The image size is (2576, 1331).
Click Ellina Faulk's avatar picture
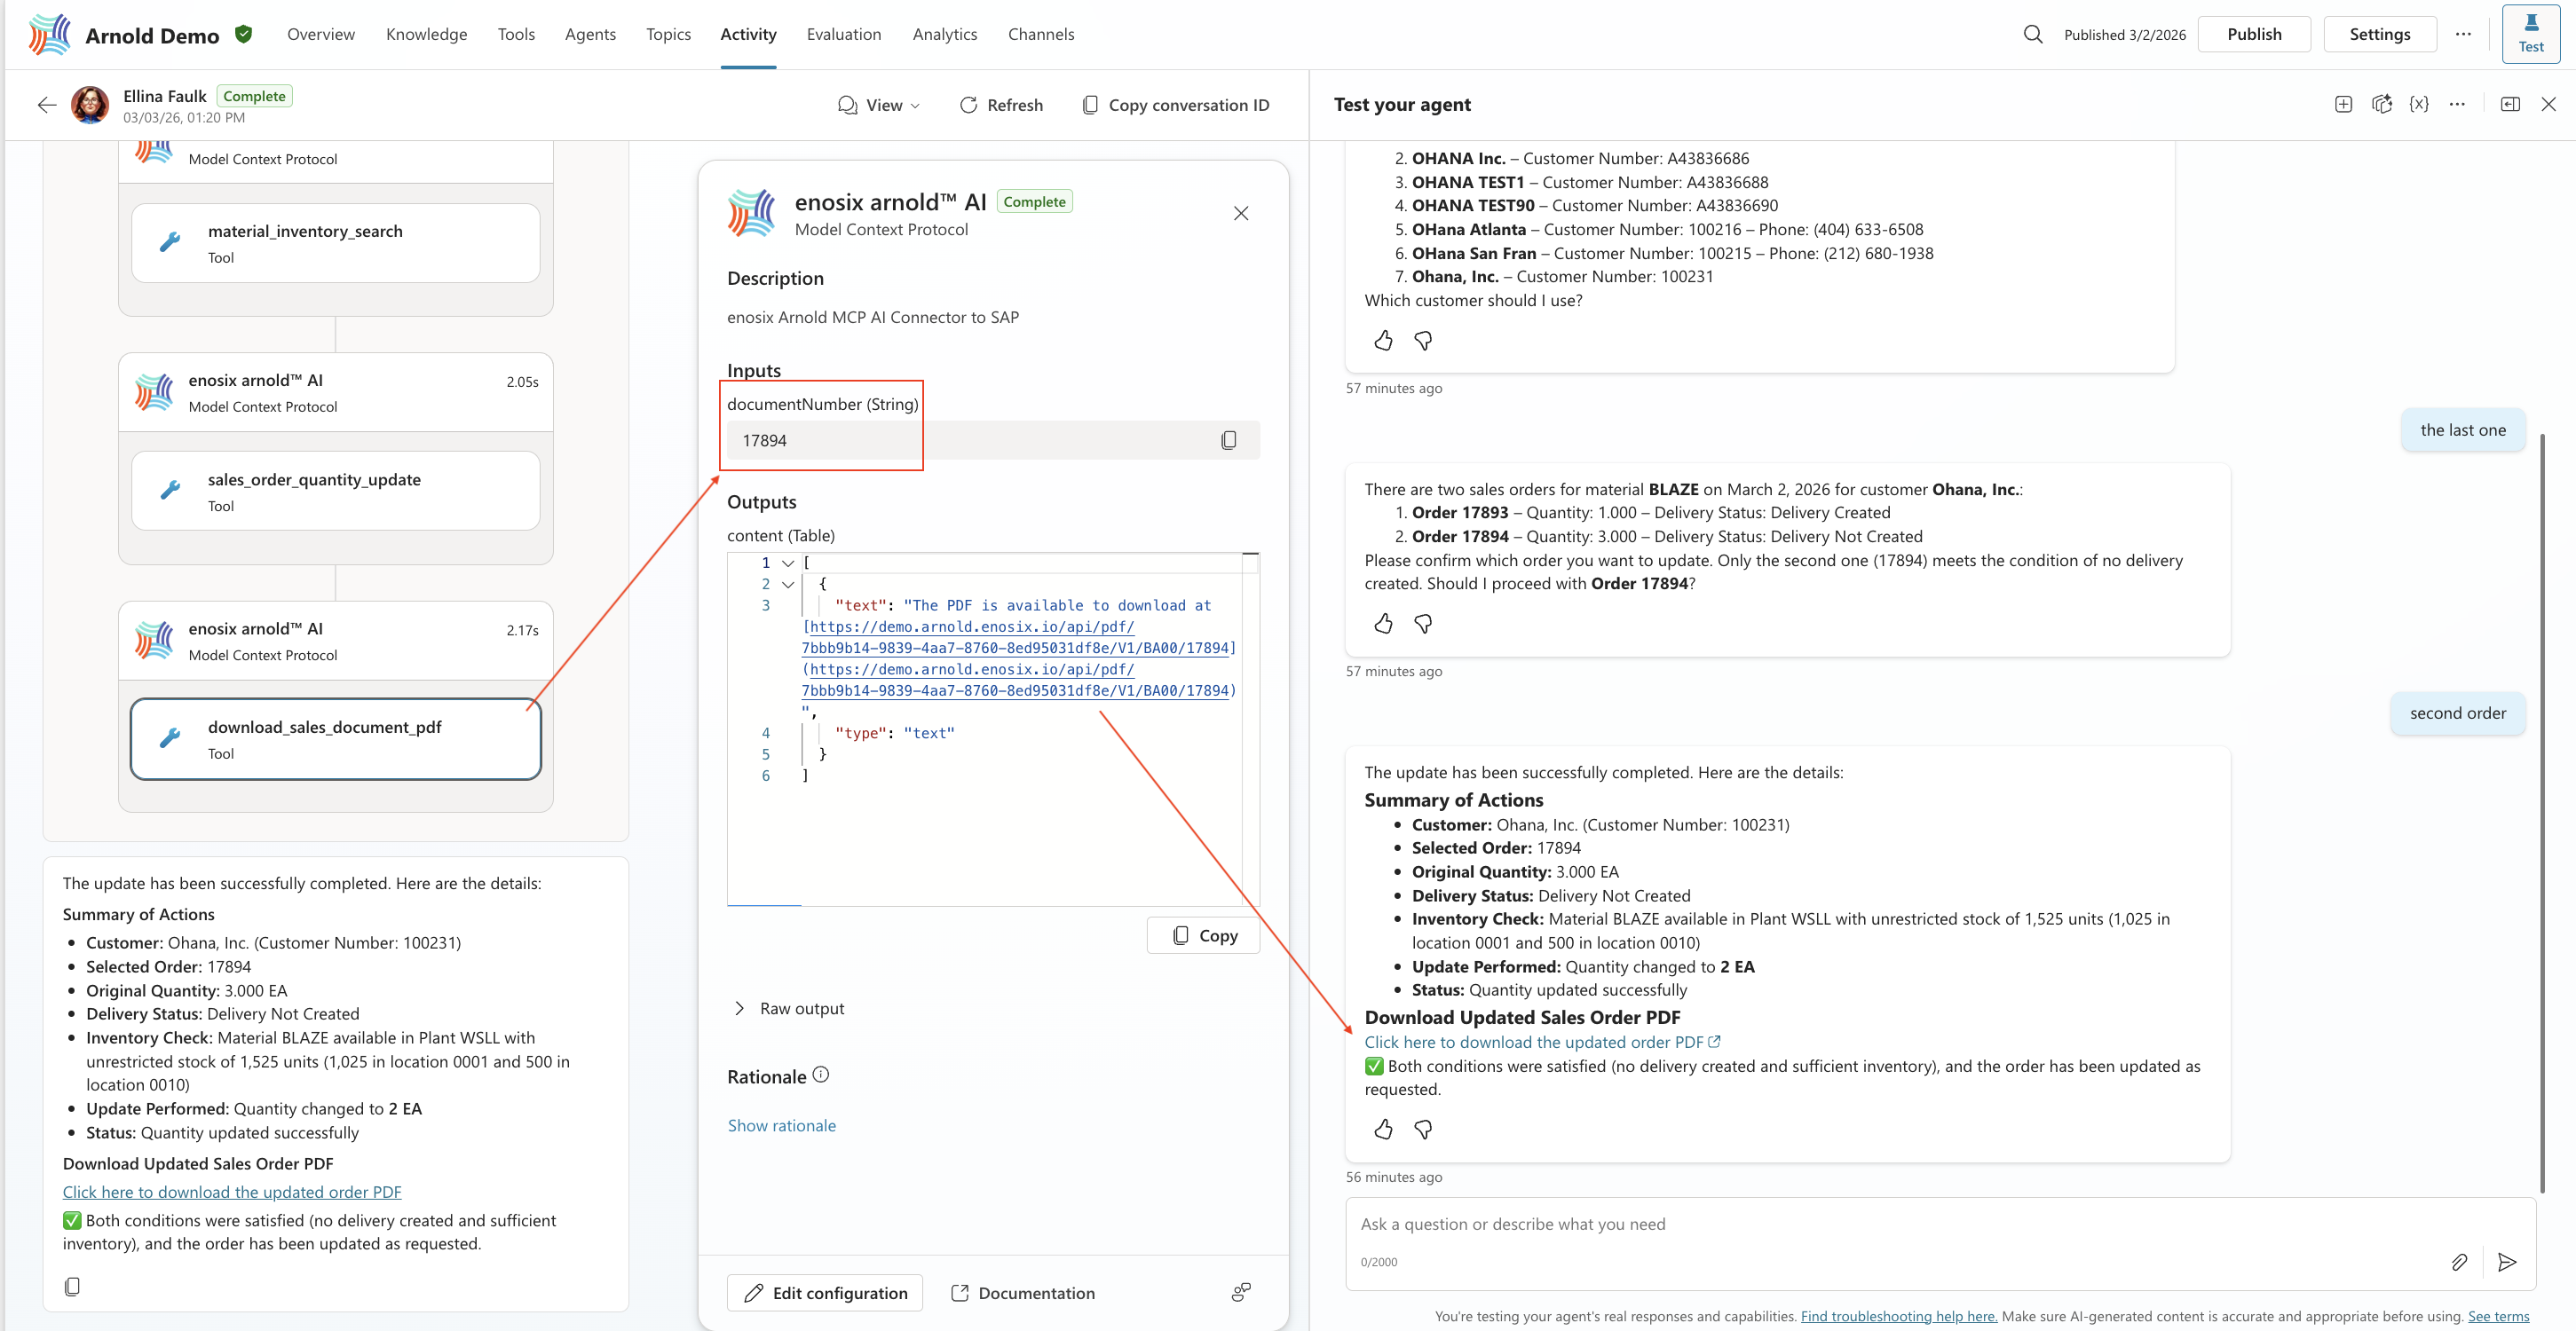click(90, 105)
